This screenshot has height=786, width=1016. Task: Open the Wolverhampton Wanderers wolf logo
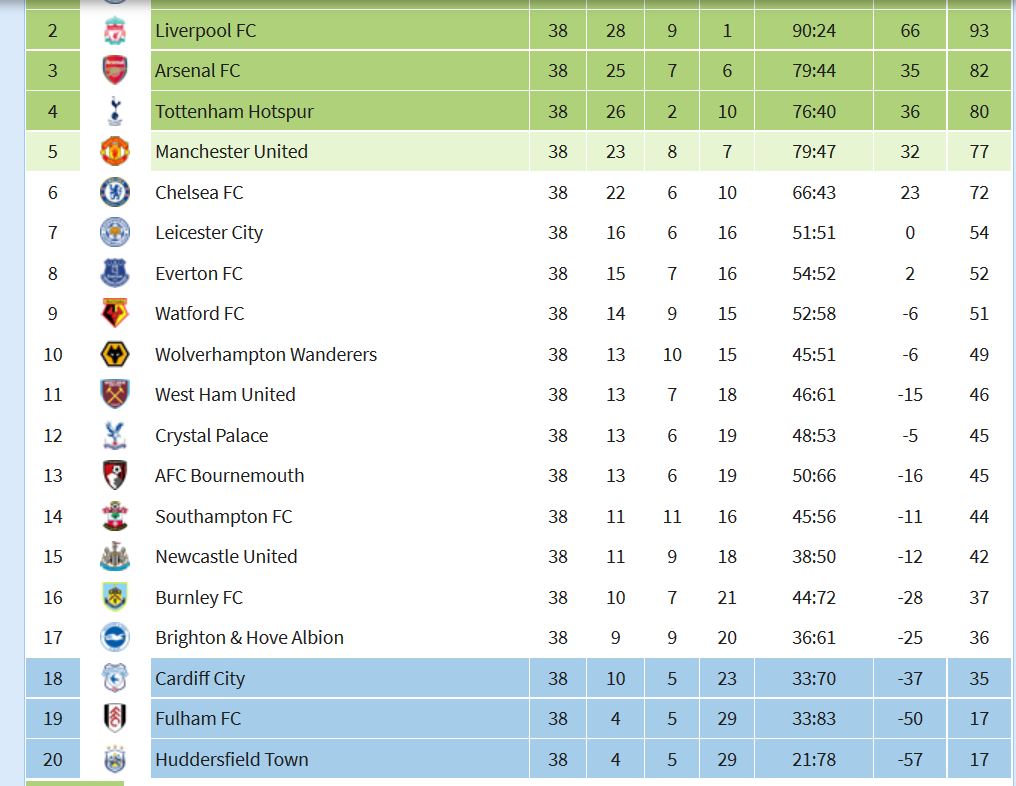coord(115,354)
